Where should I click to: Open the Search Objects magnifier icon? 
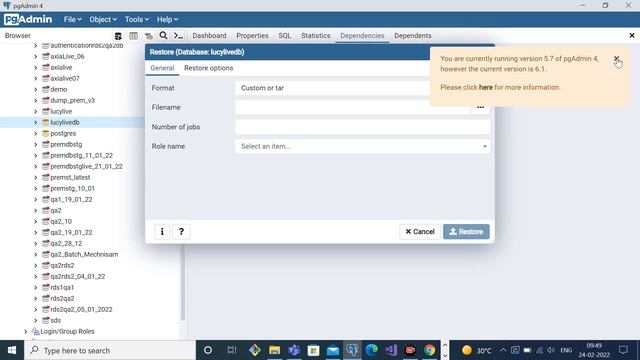click(163, 36)
